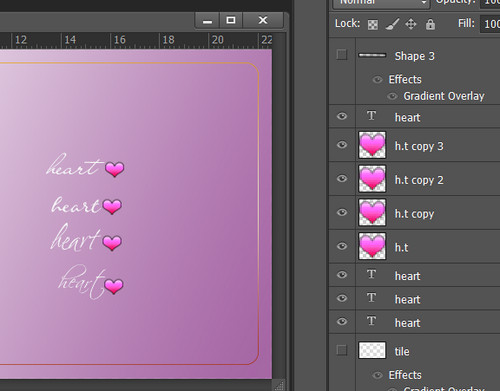Image resolution: width=500 pixels, height=391 pixels.
Task: Click the Opacity value field
Action: (x=490, y=3)
